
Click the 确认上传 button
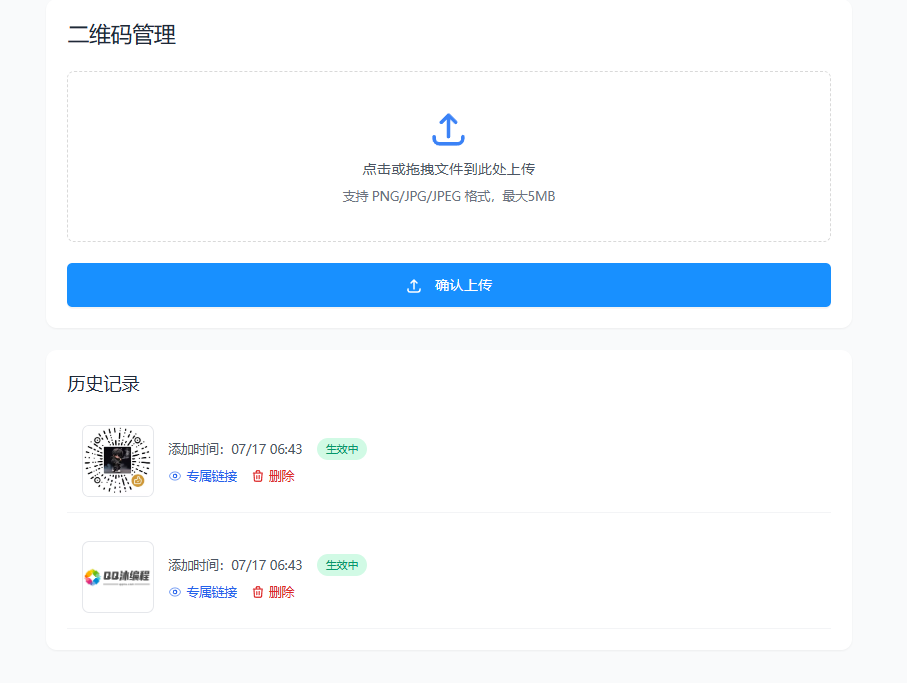(x=449, y=285)
